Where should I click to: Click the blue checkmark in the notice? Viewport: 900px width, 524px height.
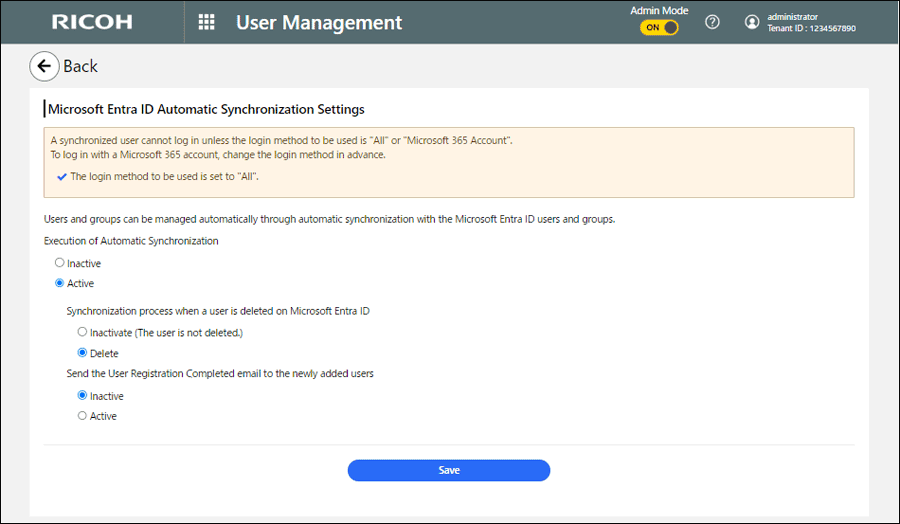62,176
